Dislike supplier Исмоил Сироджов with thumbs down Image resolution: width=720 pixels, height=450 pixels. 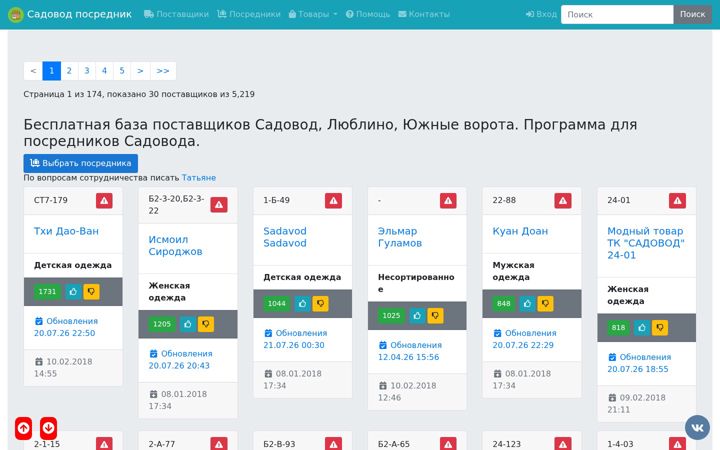(206, 324)
